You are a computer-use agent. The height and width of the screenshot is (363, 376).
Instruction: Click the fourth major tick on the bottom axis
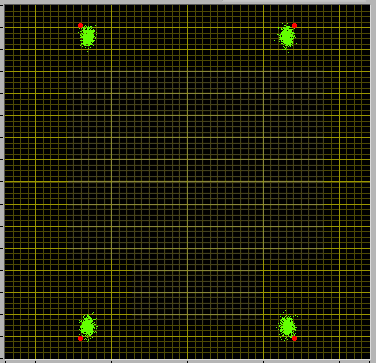264,361
